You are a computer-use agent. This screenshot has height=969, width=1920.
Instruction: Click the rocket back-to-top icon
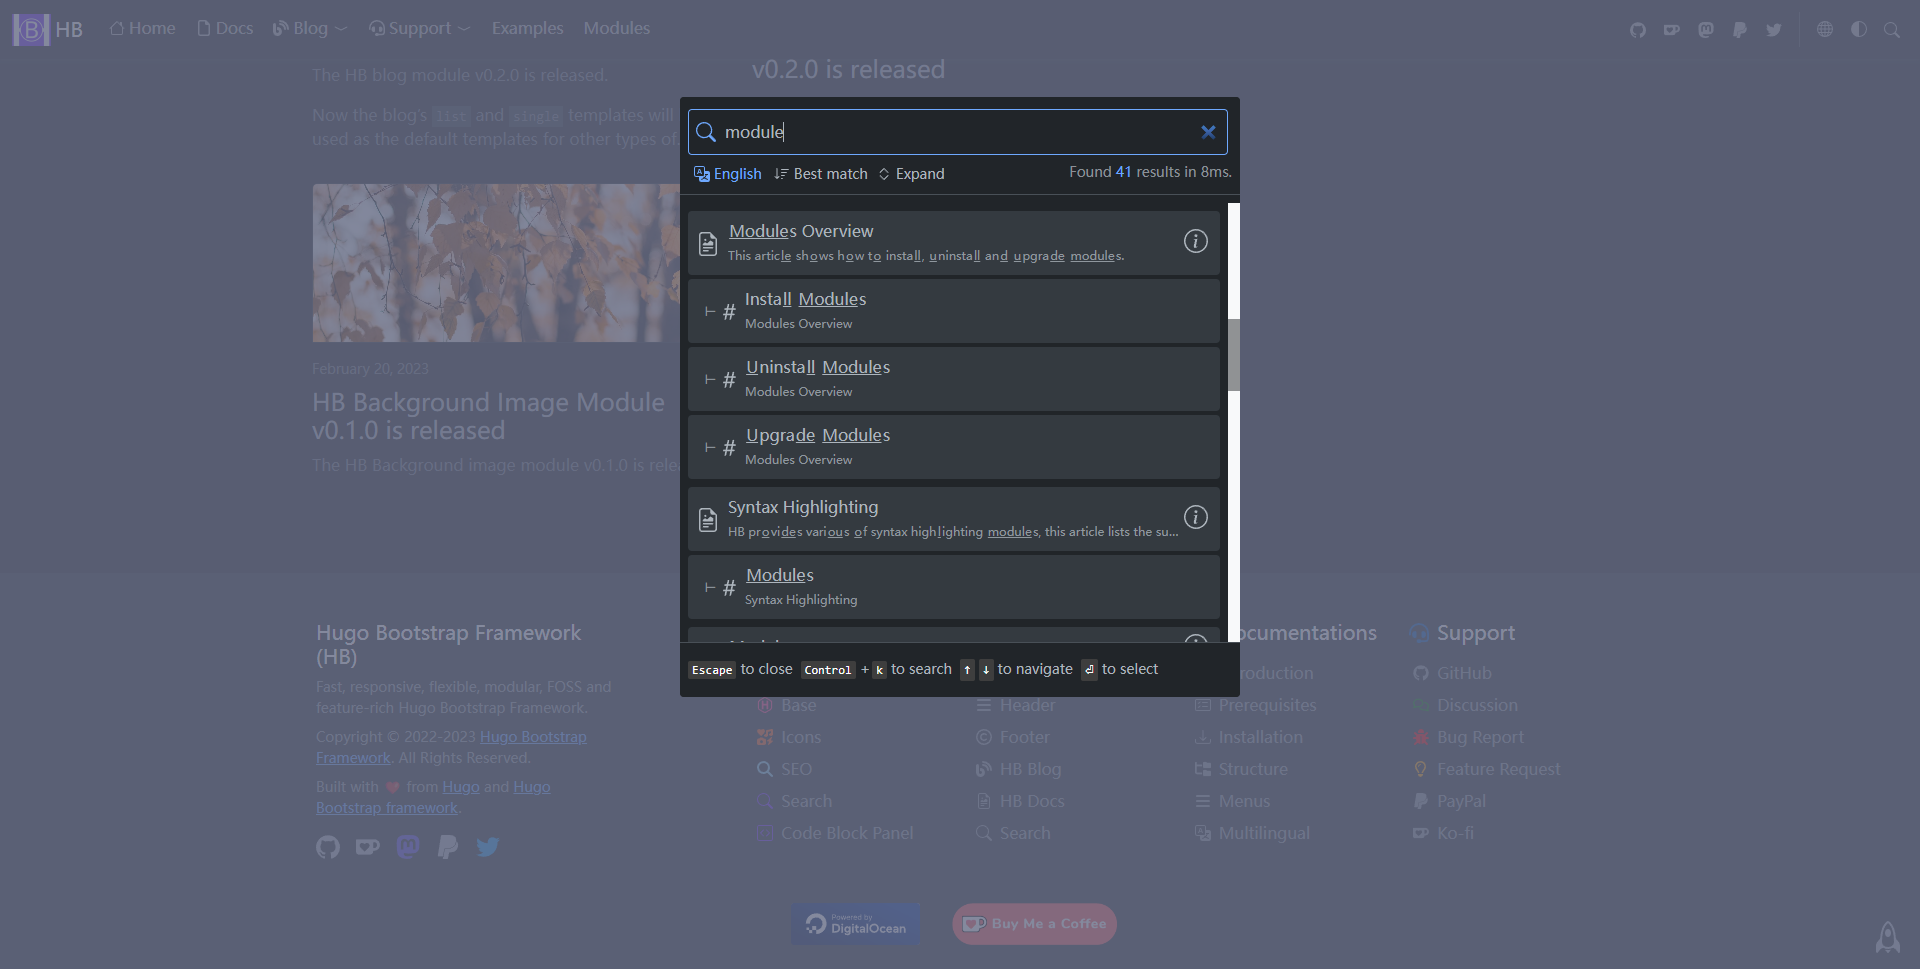[1887, 937]
